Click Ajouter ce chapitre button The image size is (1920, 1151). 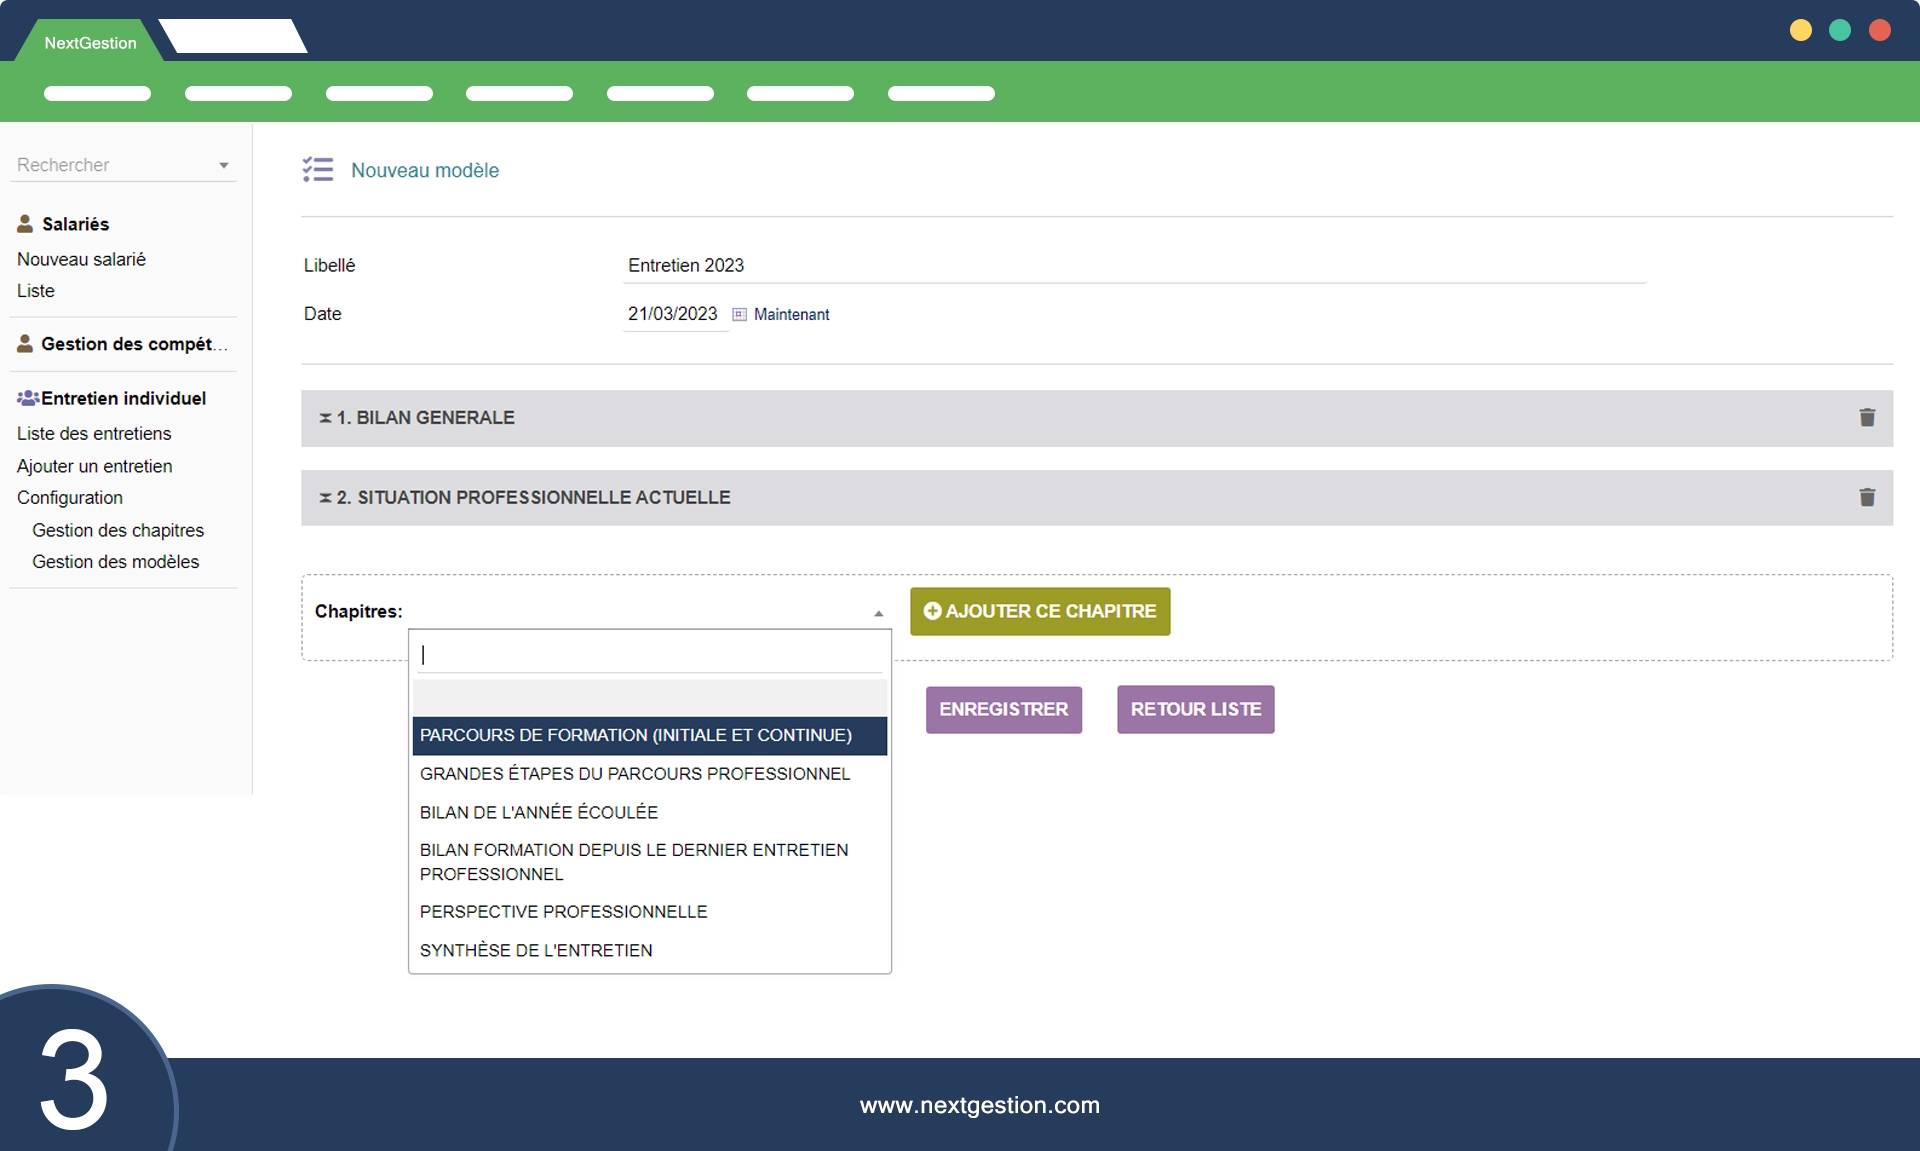coord(1039,611)
